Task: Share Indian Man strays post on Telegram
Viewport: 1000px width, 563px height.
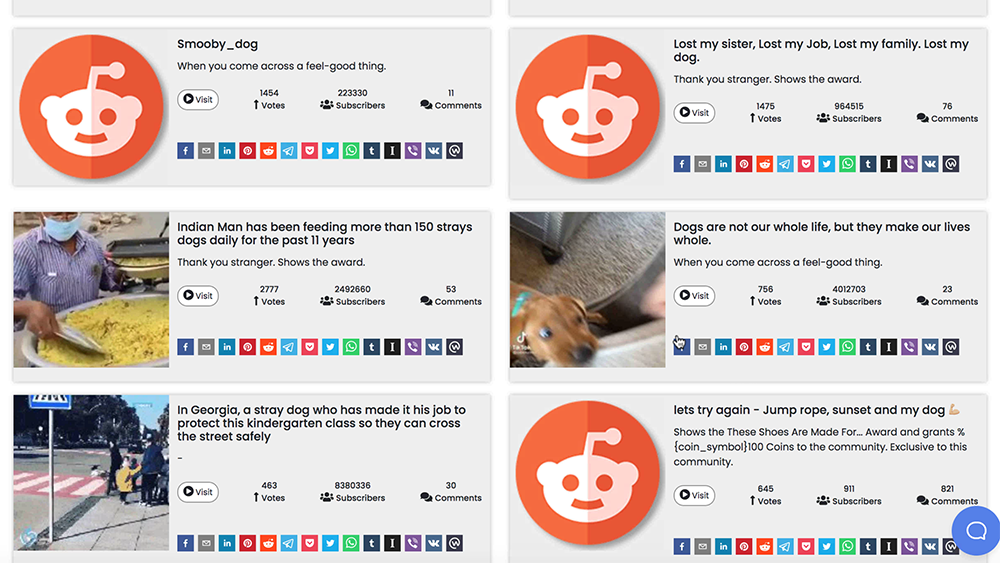Action: click(x=289, y=347)
